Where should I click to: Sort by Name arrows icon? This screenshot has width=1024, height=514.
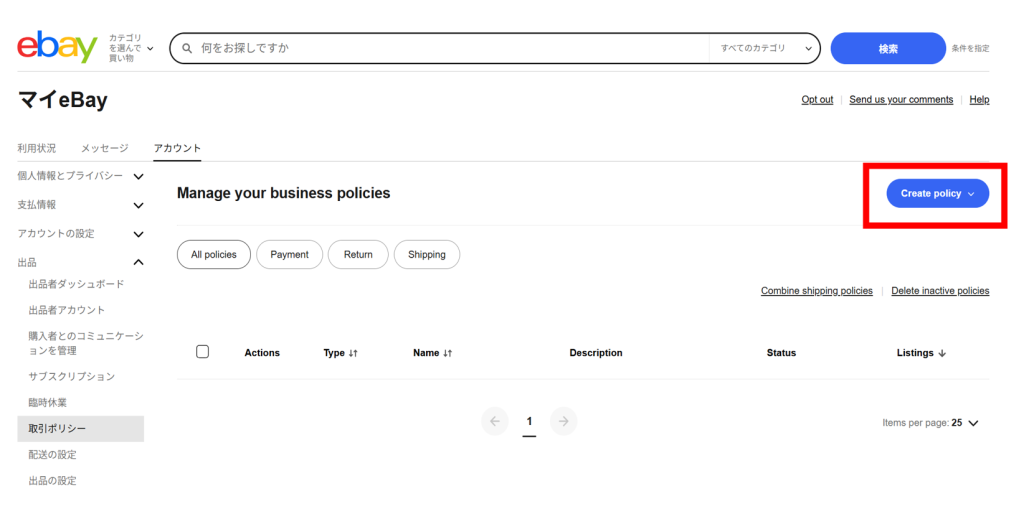click(x=447, y=353)
